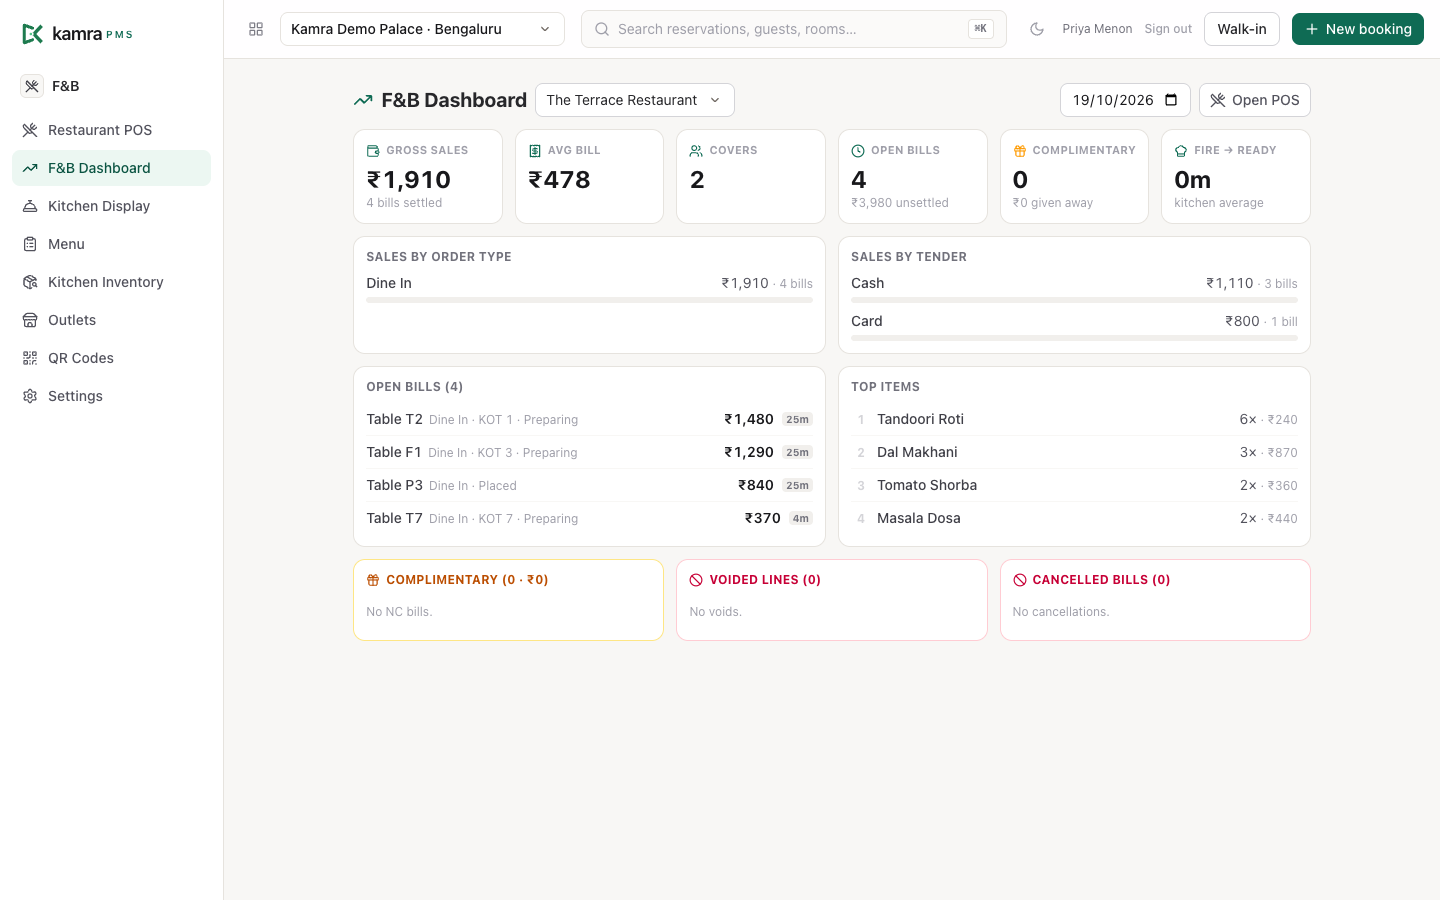Open the calendar picker icon

pyautogui.click(x=1171, y=100)
